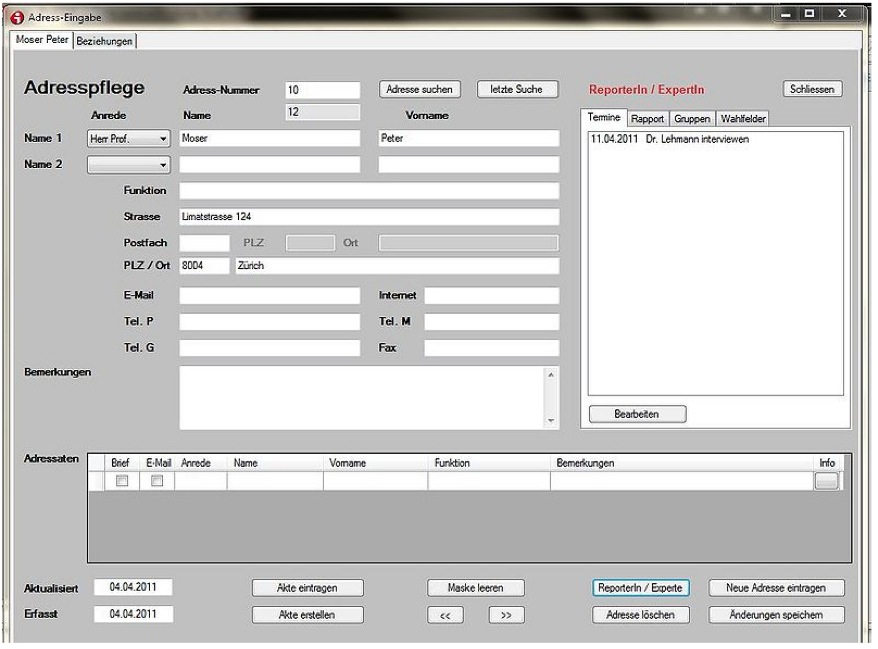Image resolution: width=878 pixels, height=649 pixels.
Task: Switch to the Beziehungen tab
Action: pyautogui.click(x=105, y=40)
